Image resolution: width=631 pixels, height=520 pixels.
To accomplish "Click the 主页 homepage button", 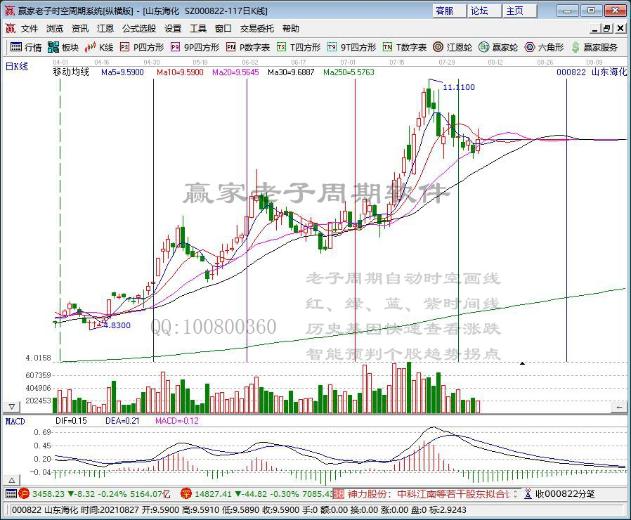I will tap(520, 11).
